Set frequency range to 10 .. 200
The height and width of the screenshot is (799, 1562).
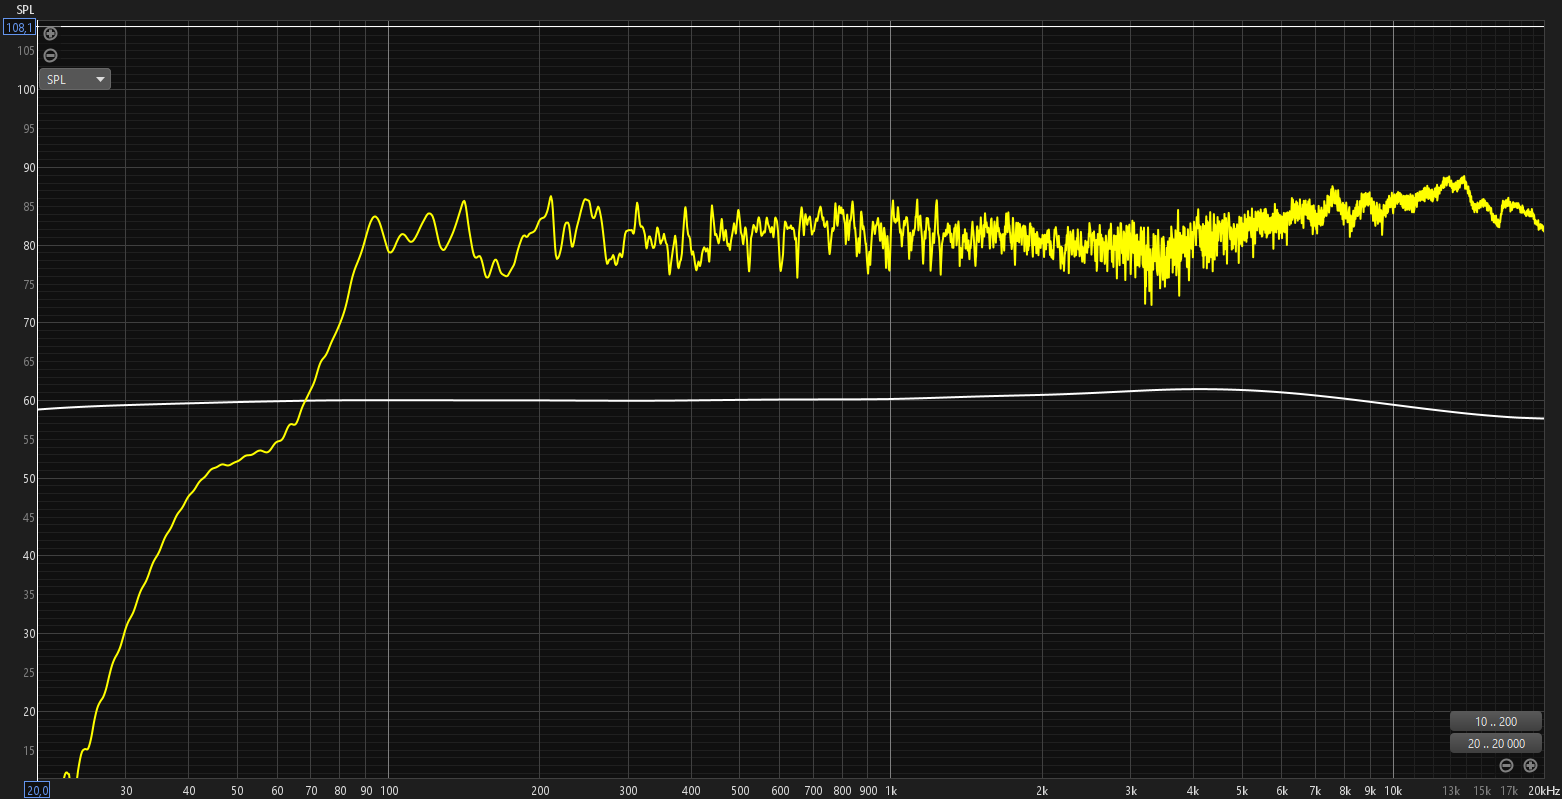[1496, 721]
